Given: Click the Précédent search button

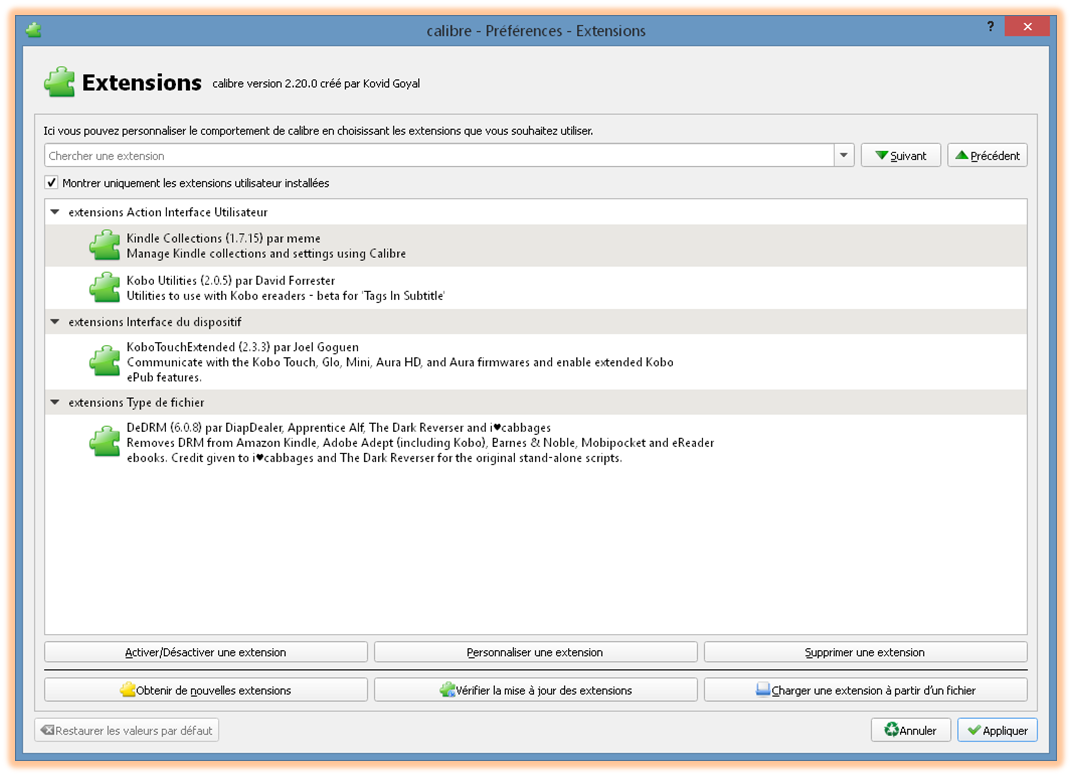Looking at the screenshot, I should tap(987, 155).
